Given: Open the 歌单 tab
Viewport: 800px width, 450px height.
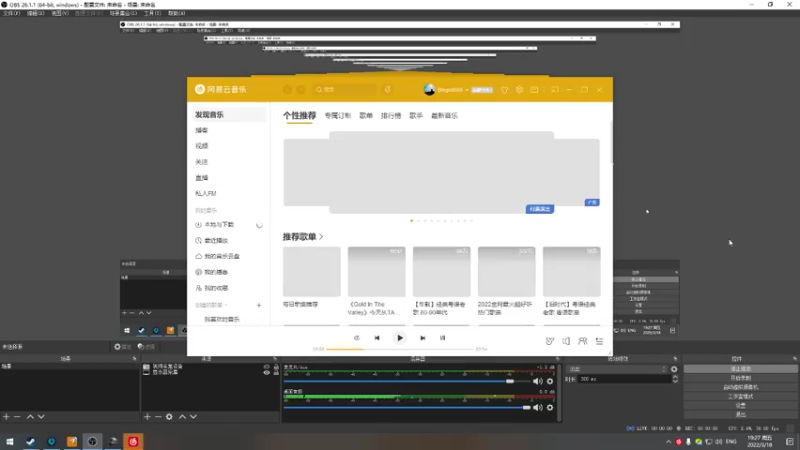Looking at the screenshot, I should click(x=366, y=116).
